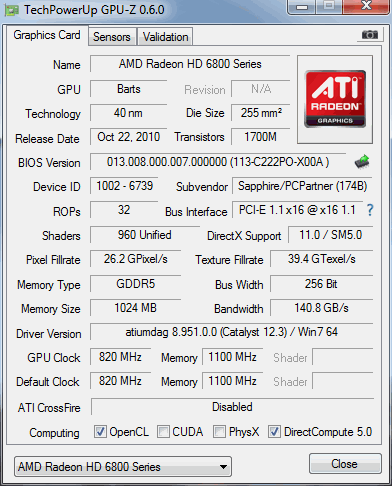Viewport: 392px width, 486px height.
Task: Click the Close button
Action: click(x=345, y=464)
